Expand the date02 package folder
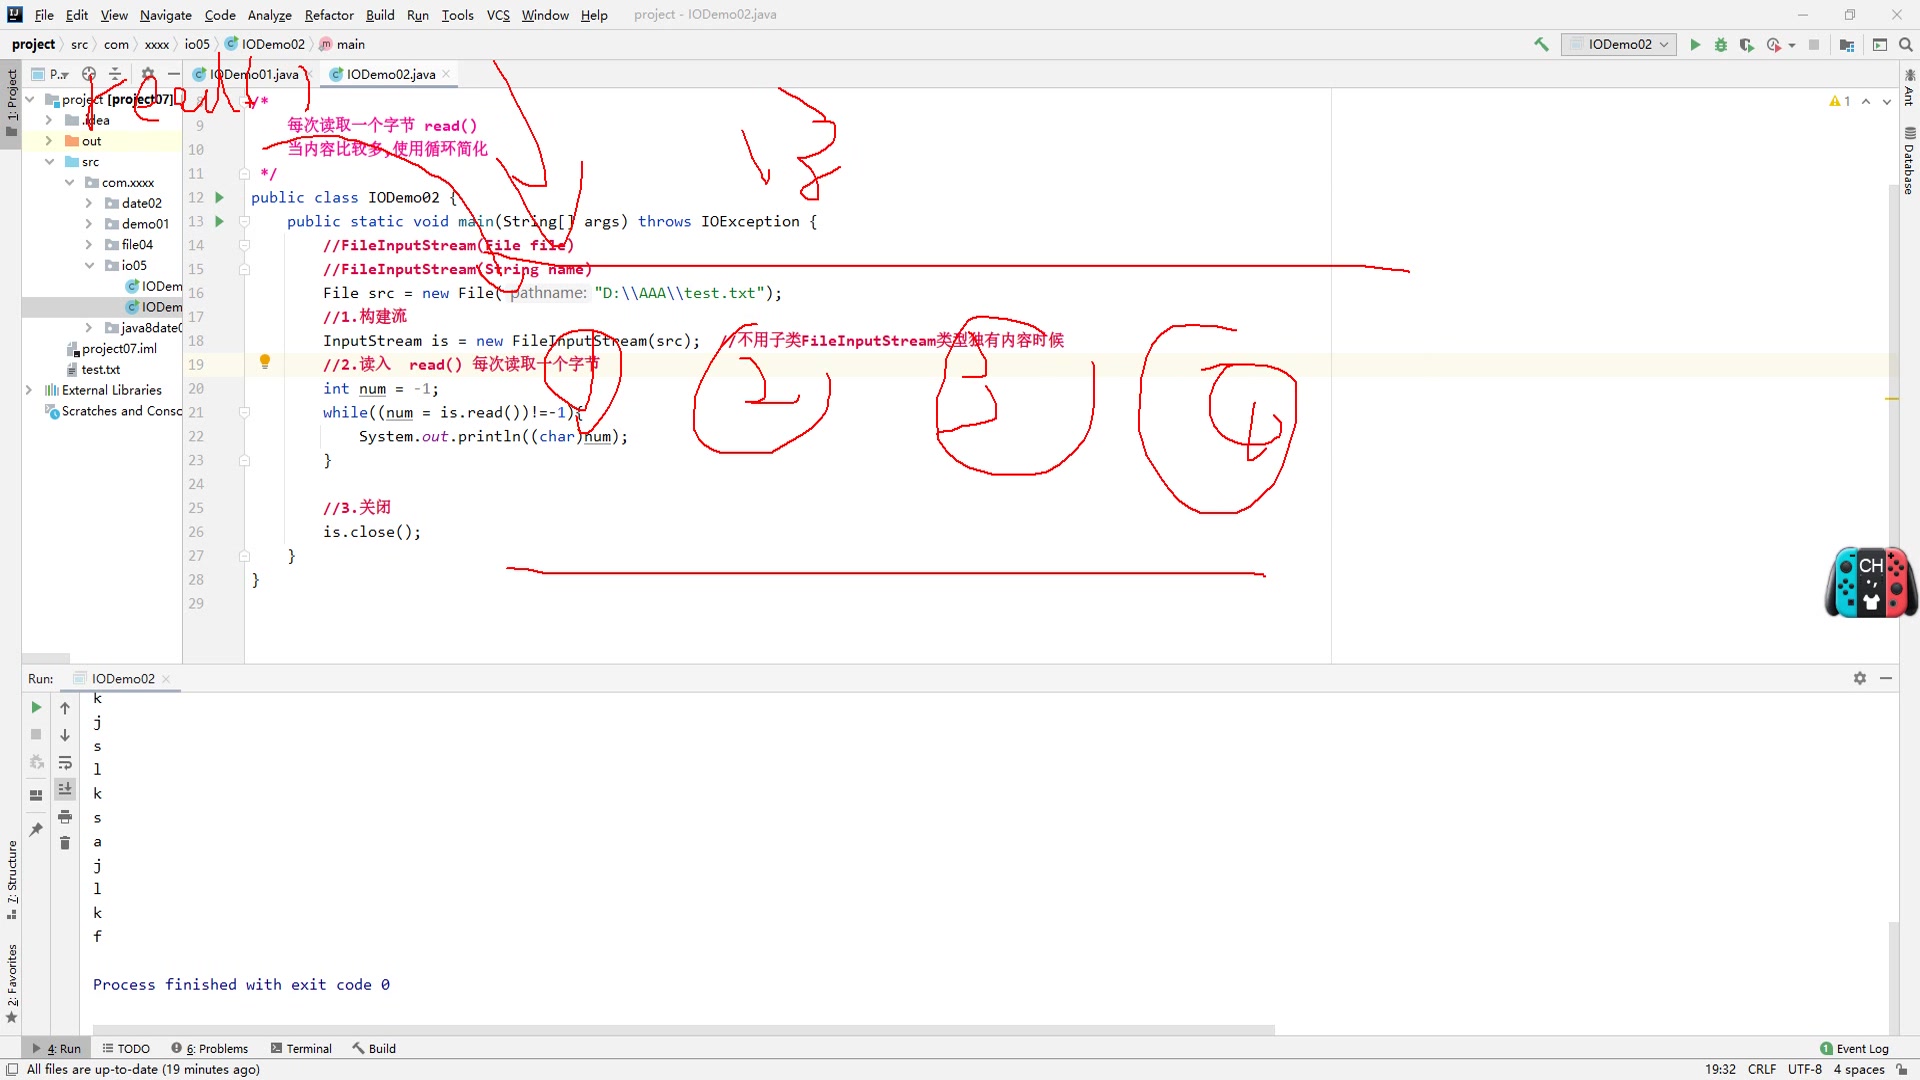 click(x=89, y=203)
